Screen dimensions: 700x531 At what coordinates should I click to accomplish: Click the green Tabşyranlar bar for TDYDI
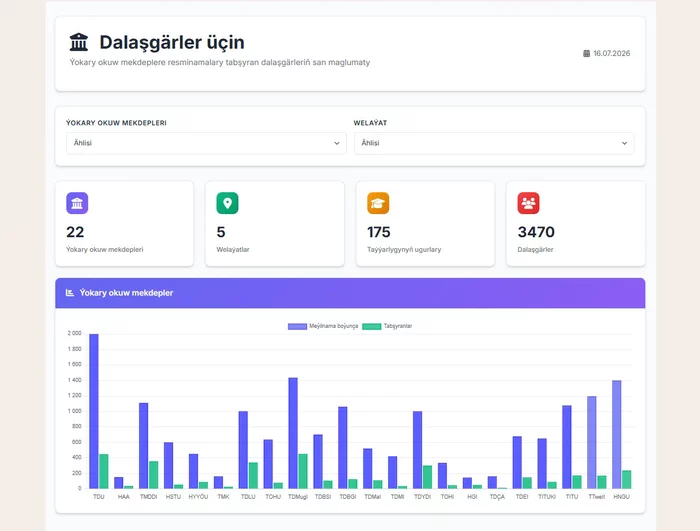(427, 477)
